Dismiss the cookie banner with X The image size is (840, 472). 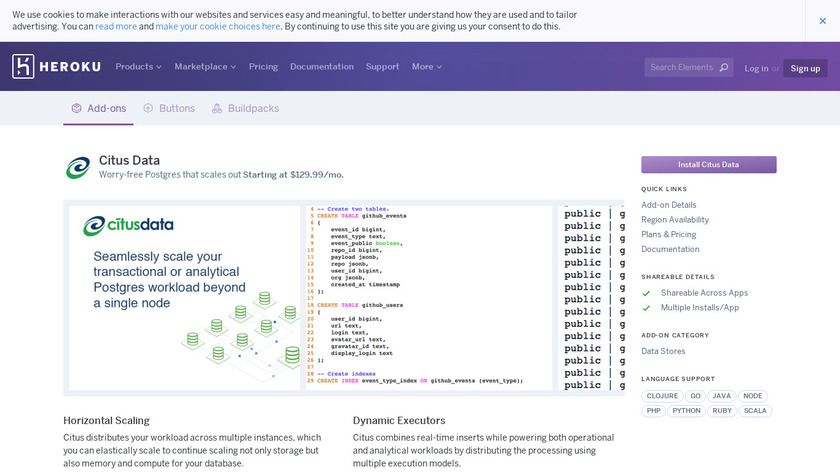(822, 20)
